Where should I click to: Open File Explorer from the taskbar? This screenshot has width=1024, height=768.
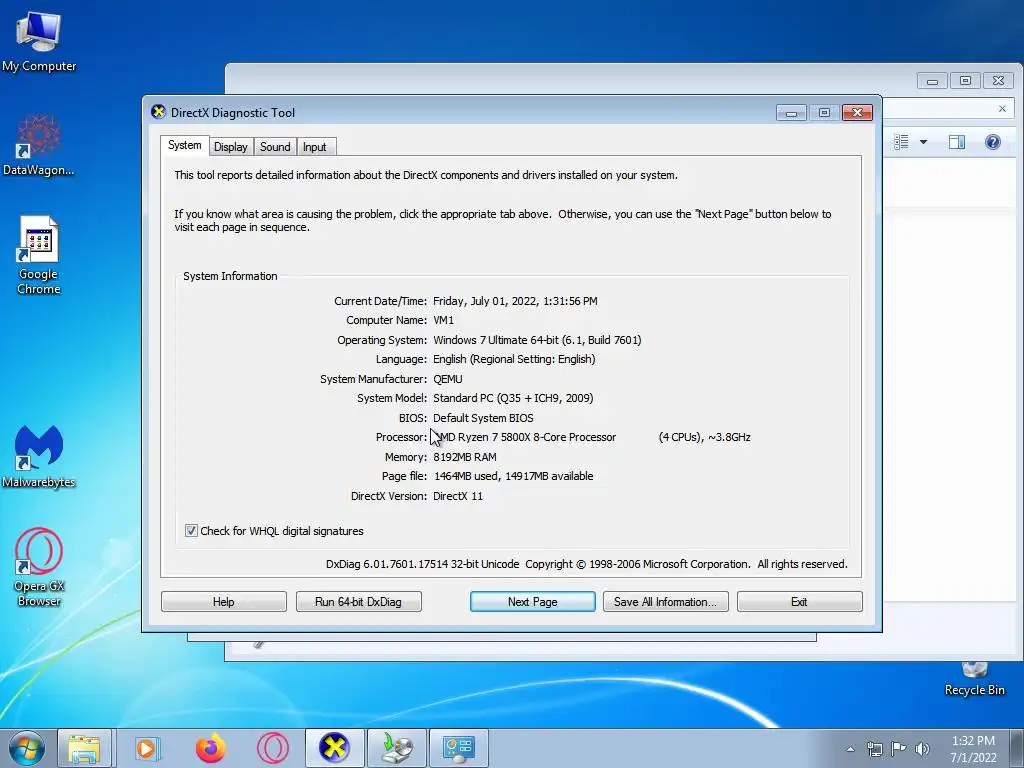[x=85, y=748]
